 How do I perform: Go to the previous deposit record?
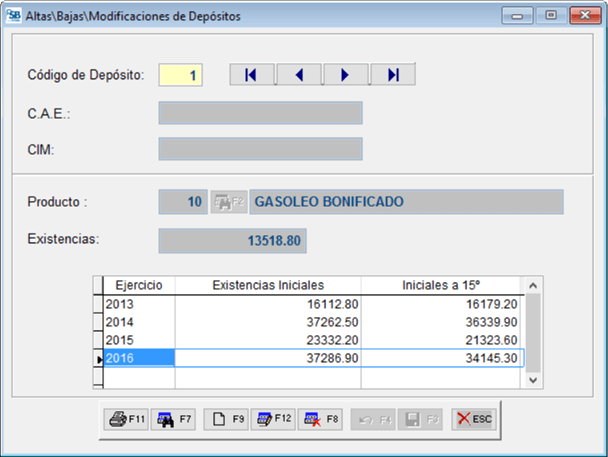pyautogui.click(x=299, y=75)
